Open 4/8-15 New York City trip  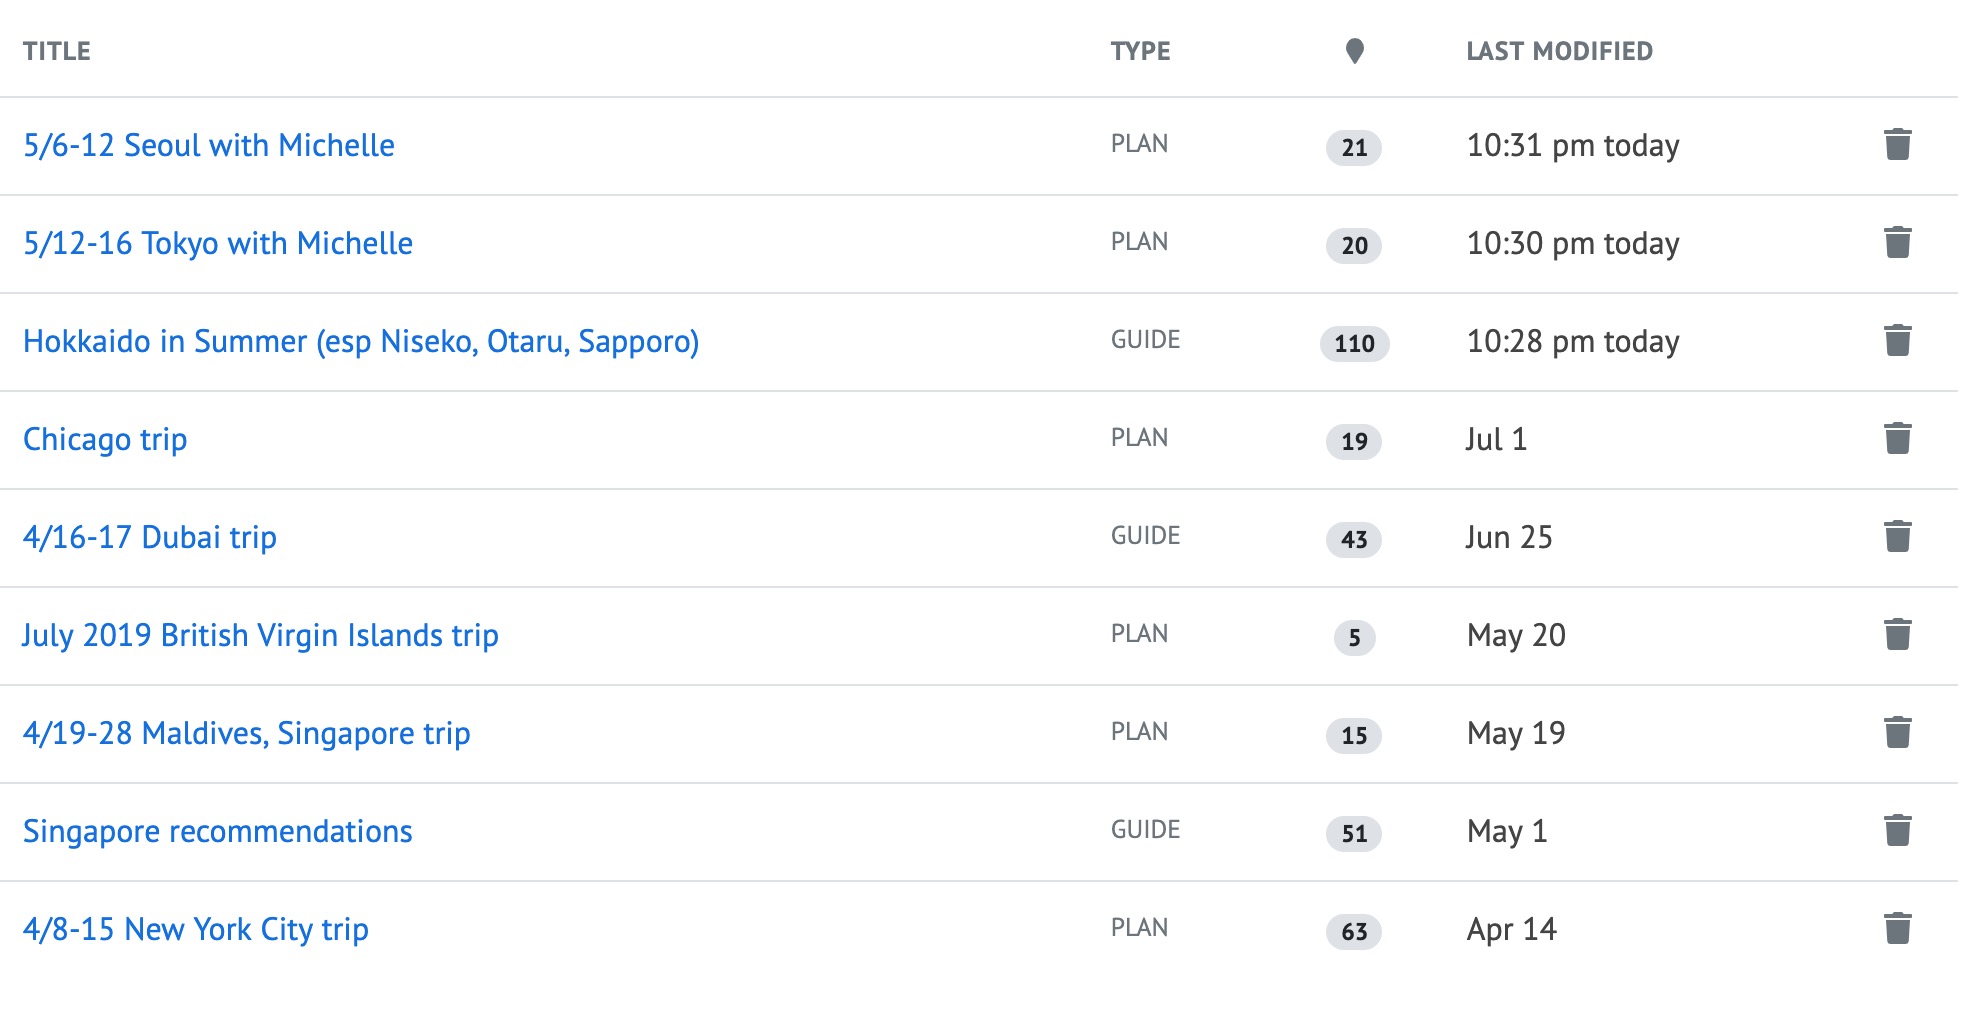(196, 930)
